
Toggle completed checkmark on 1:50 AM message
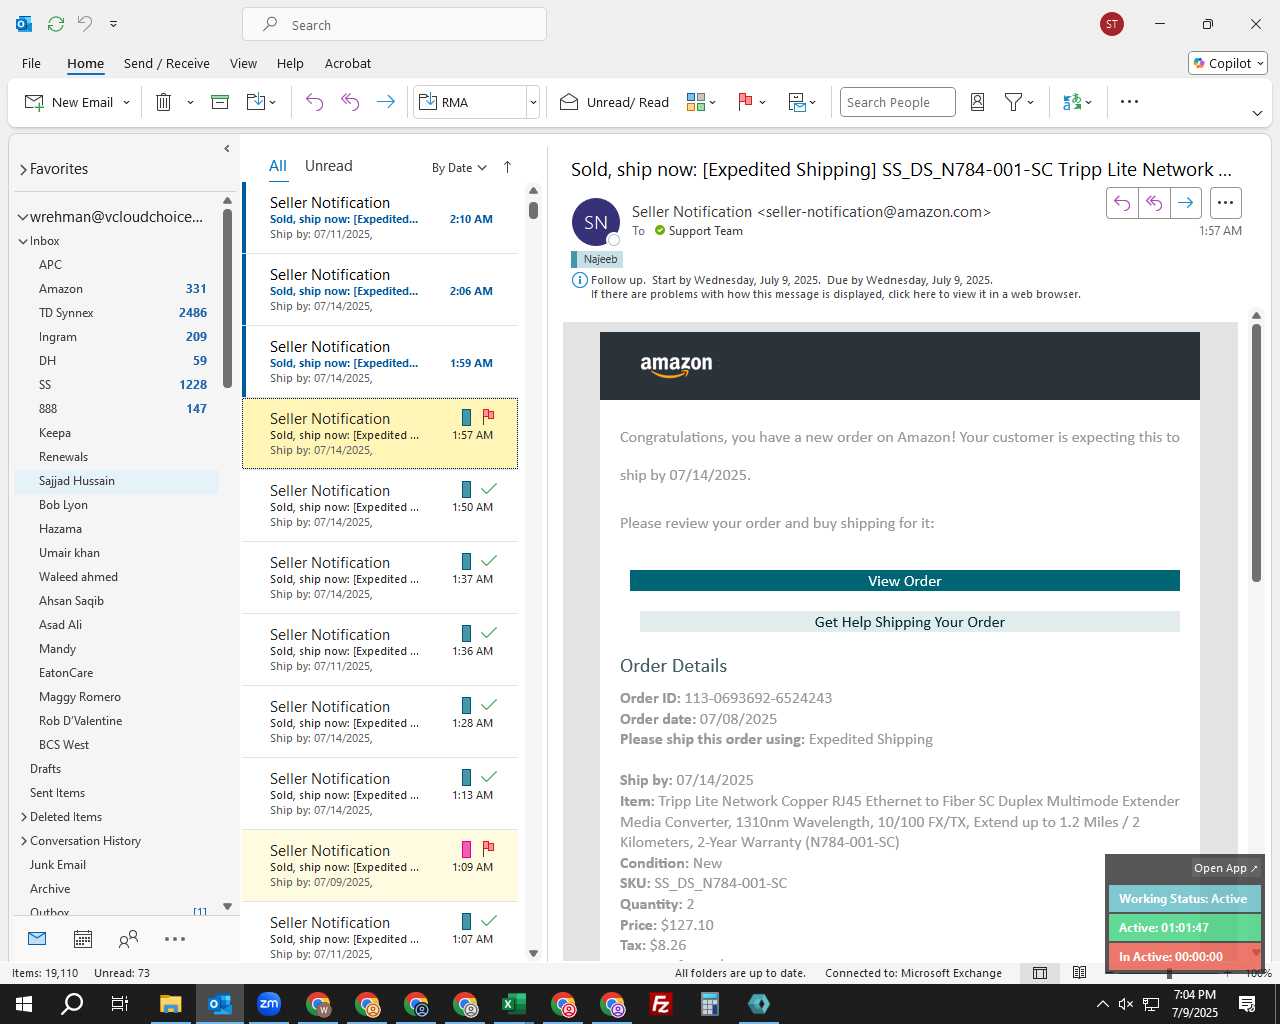pos(488,489)
